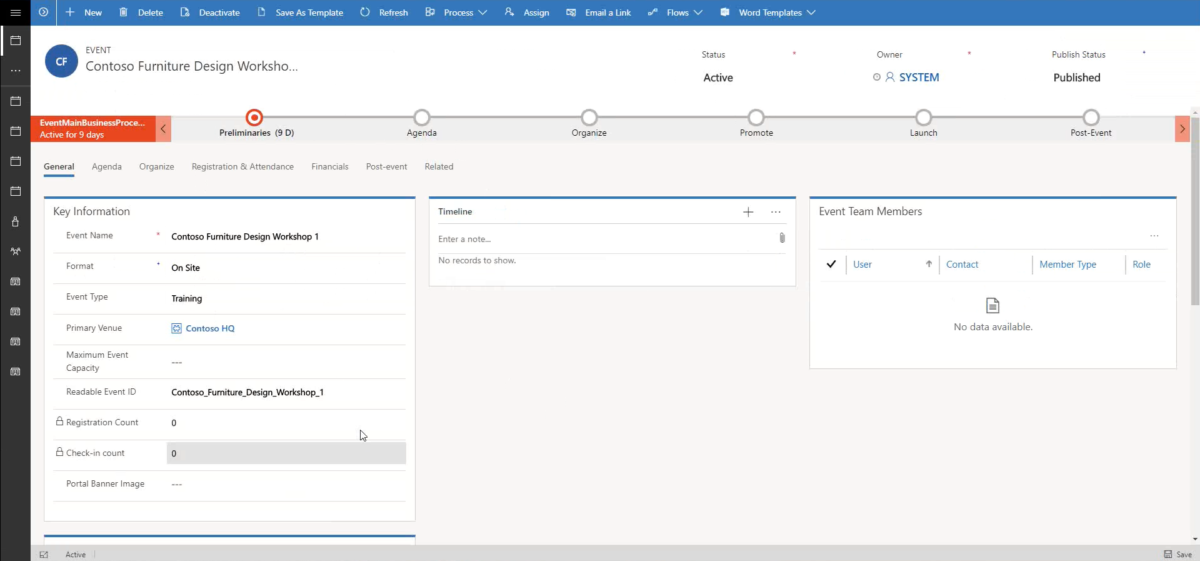Expand the Flows dropdown
Screen dimensions: 1200x561
pyautogui.click(x=675, y=12)
